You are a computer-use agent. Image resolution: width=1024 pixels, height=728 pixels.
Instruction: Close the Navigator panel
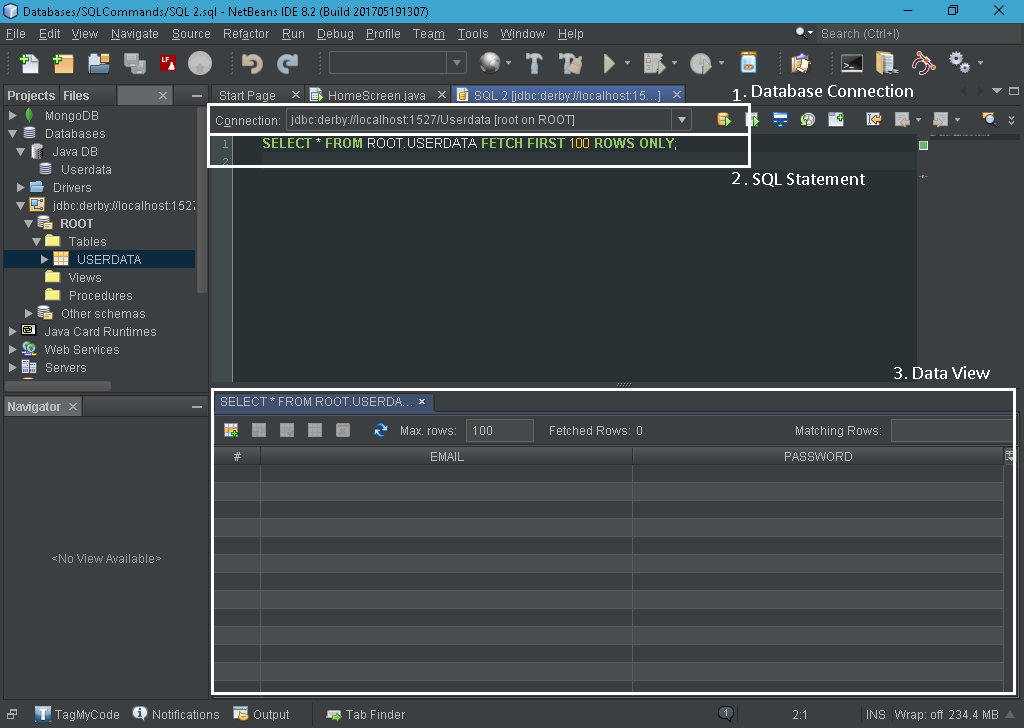tap(72, 406)
